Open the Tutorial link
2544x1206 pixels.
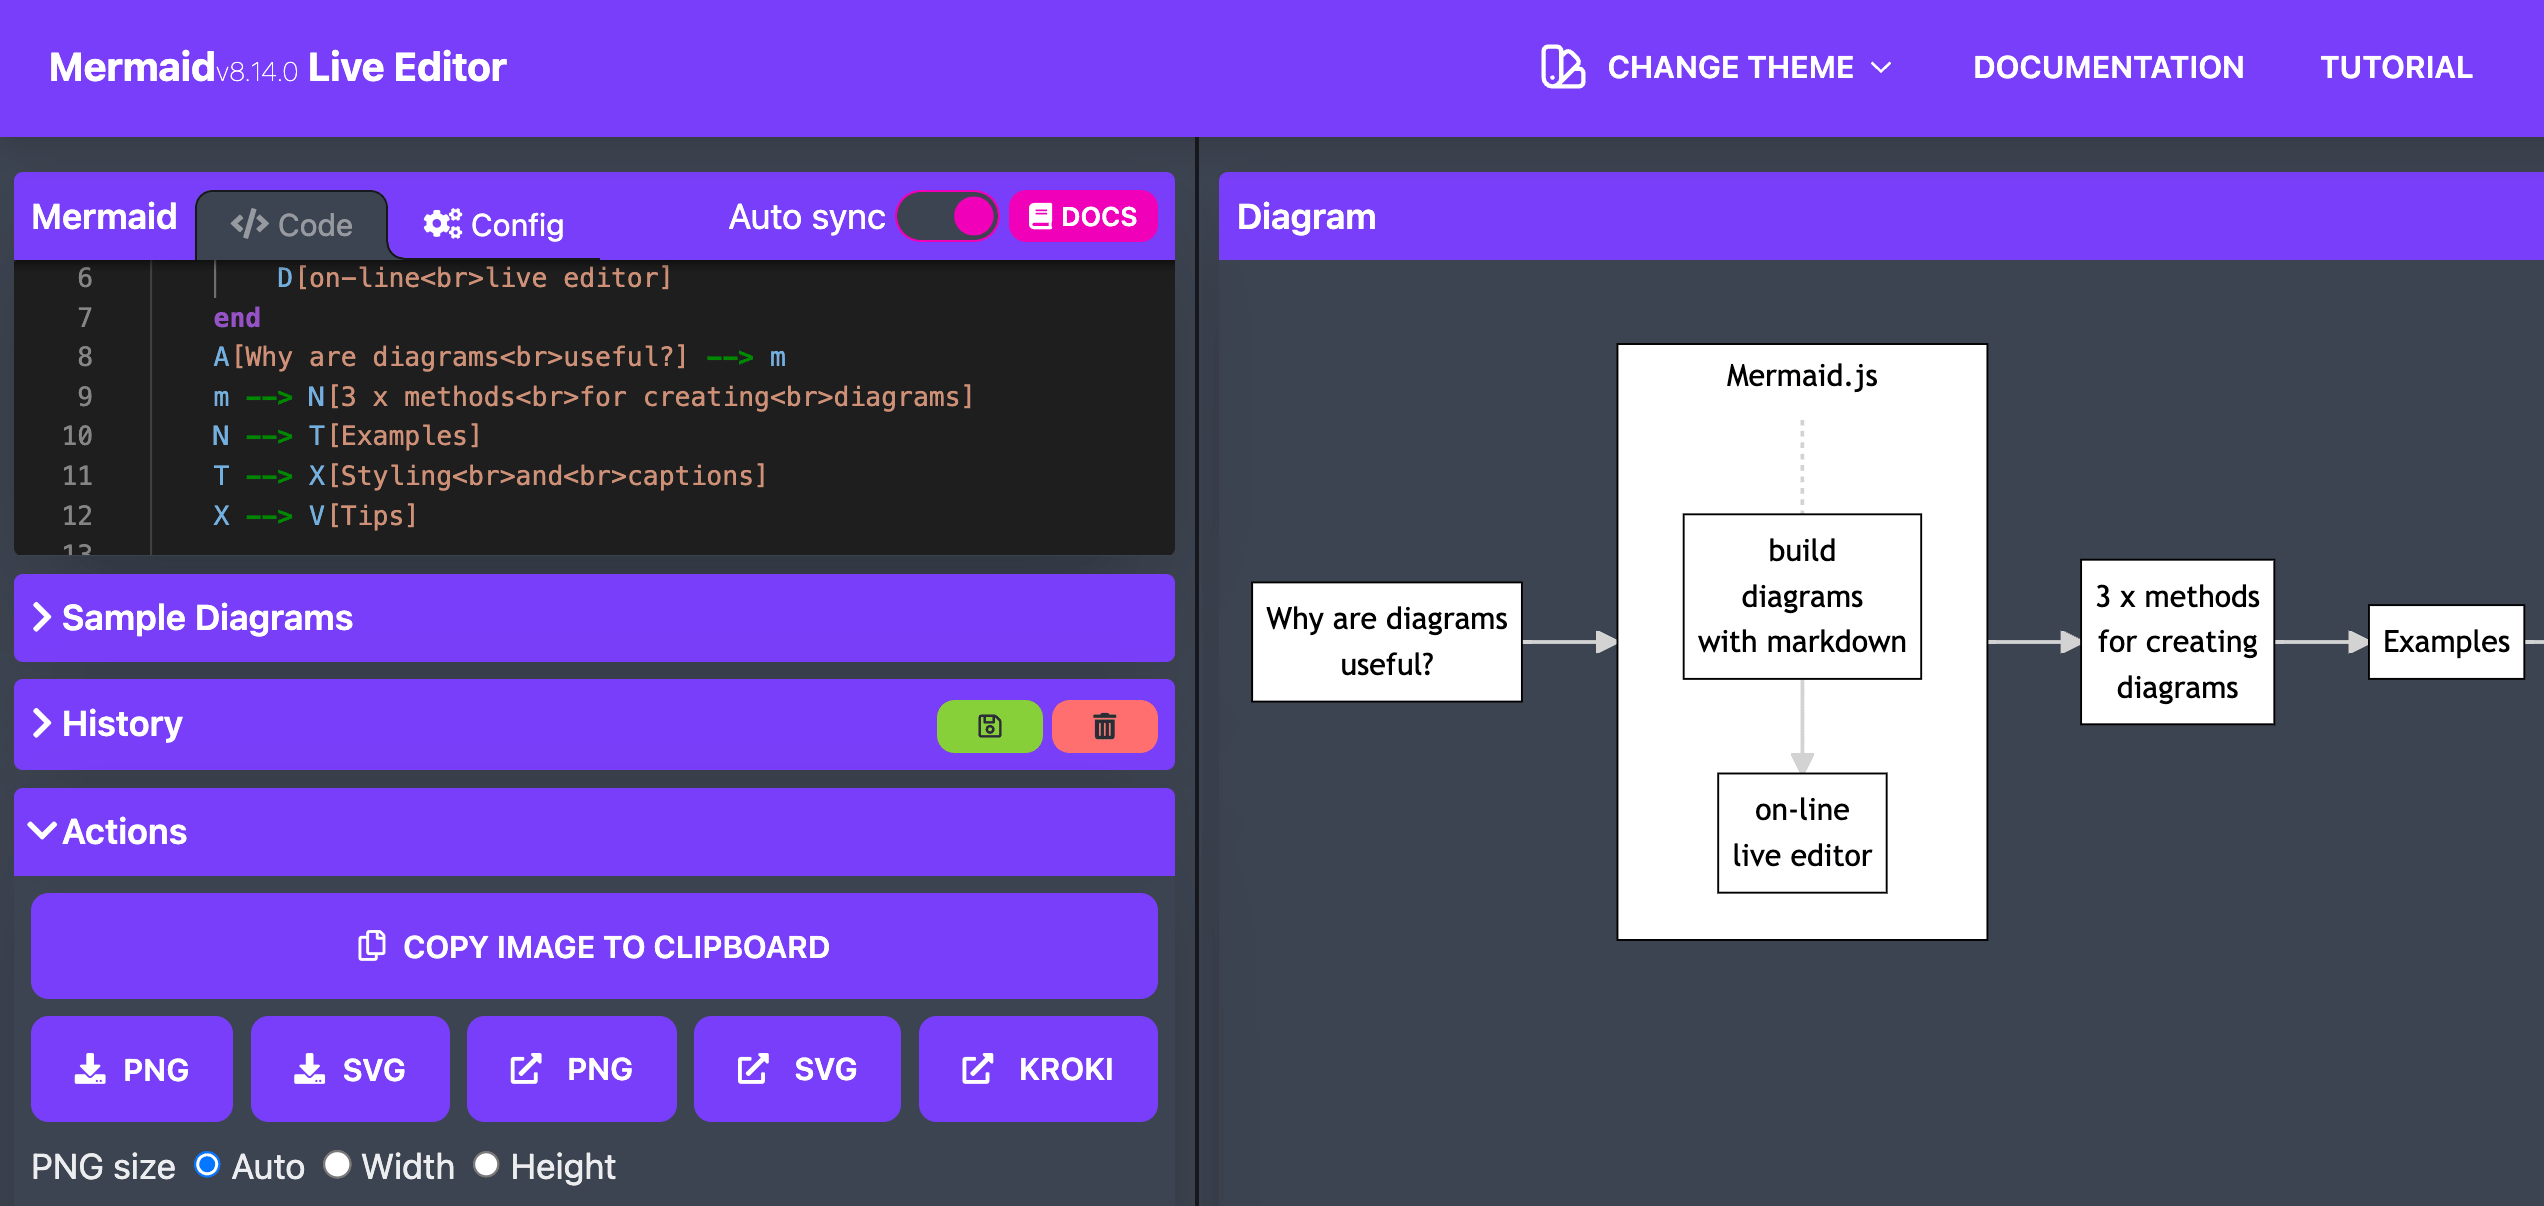(2396, 67)
